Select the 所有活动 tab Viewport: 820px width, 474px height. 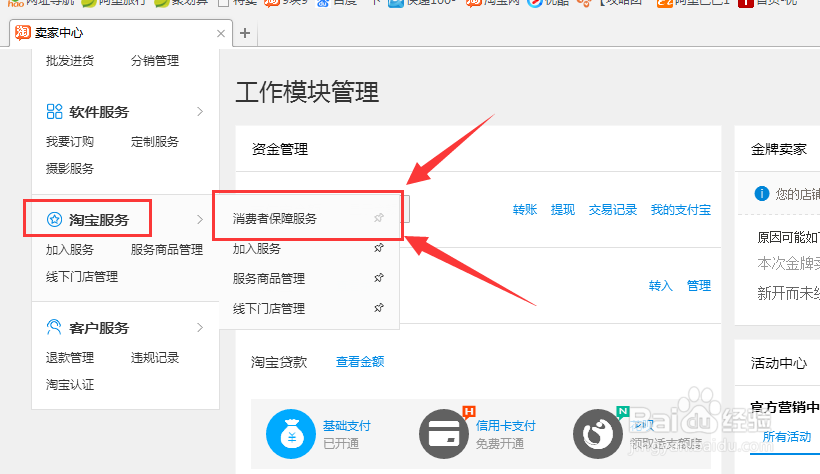click(x=787, y=436)
